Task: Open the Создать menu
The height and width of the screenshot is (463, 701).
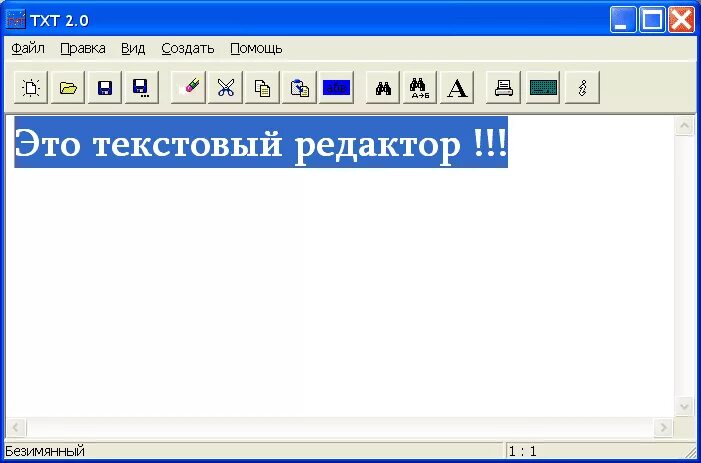Action: (x=188, y=48)
